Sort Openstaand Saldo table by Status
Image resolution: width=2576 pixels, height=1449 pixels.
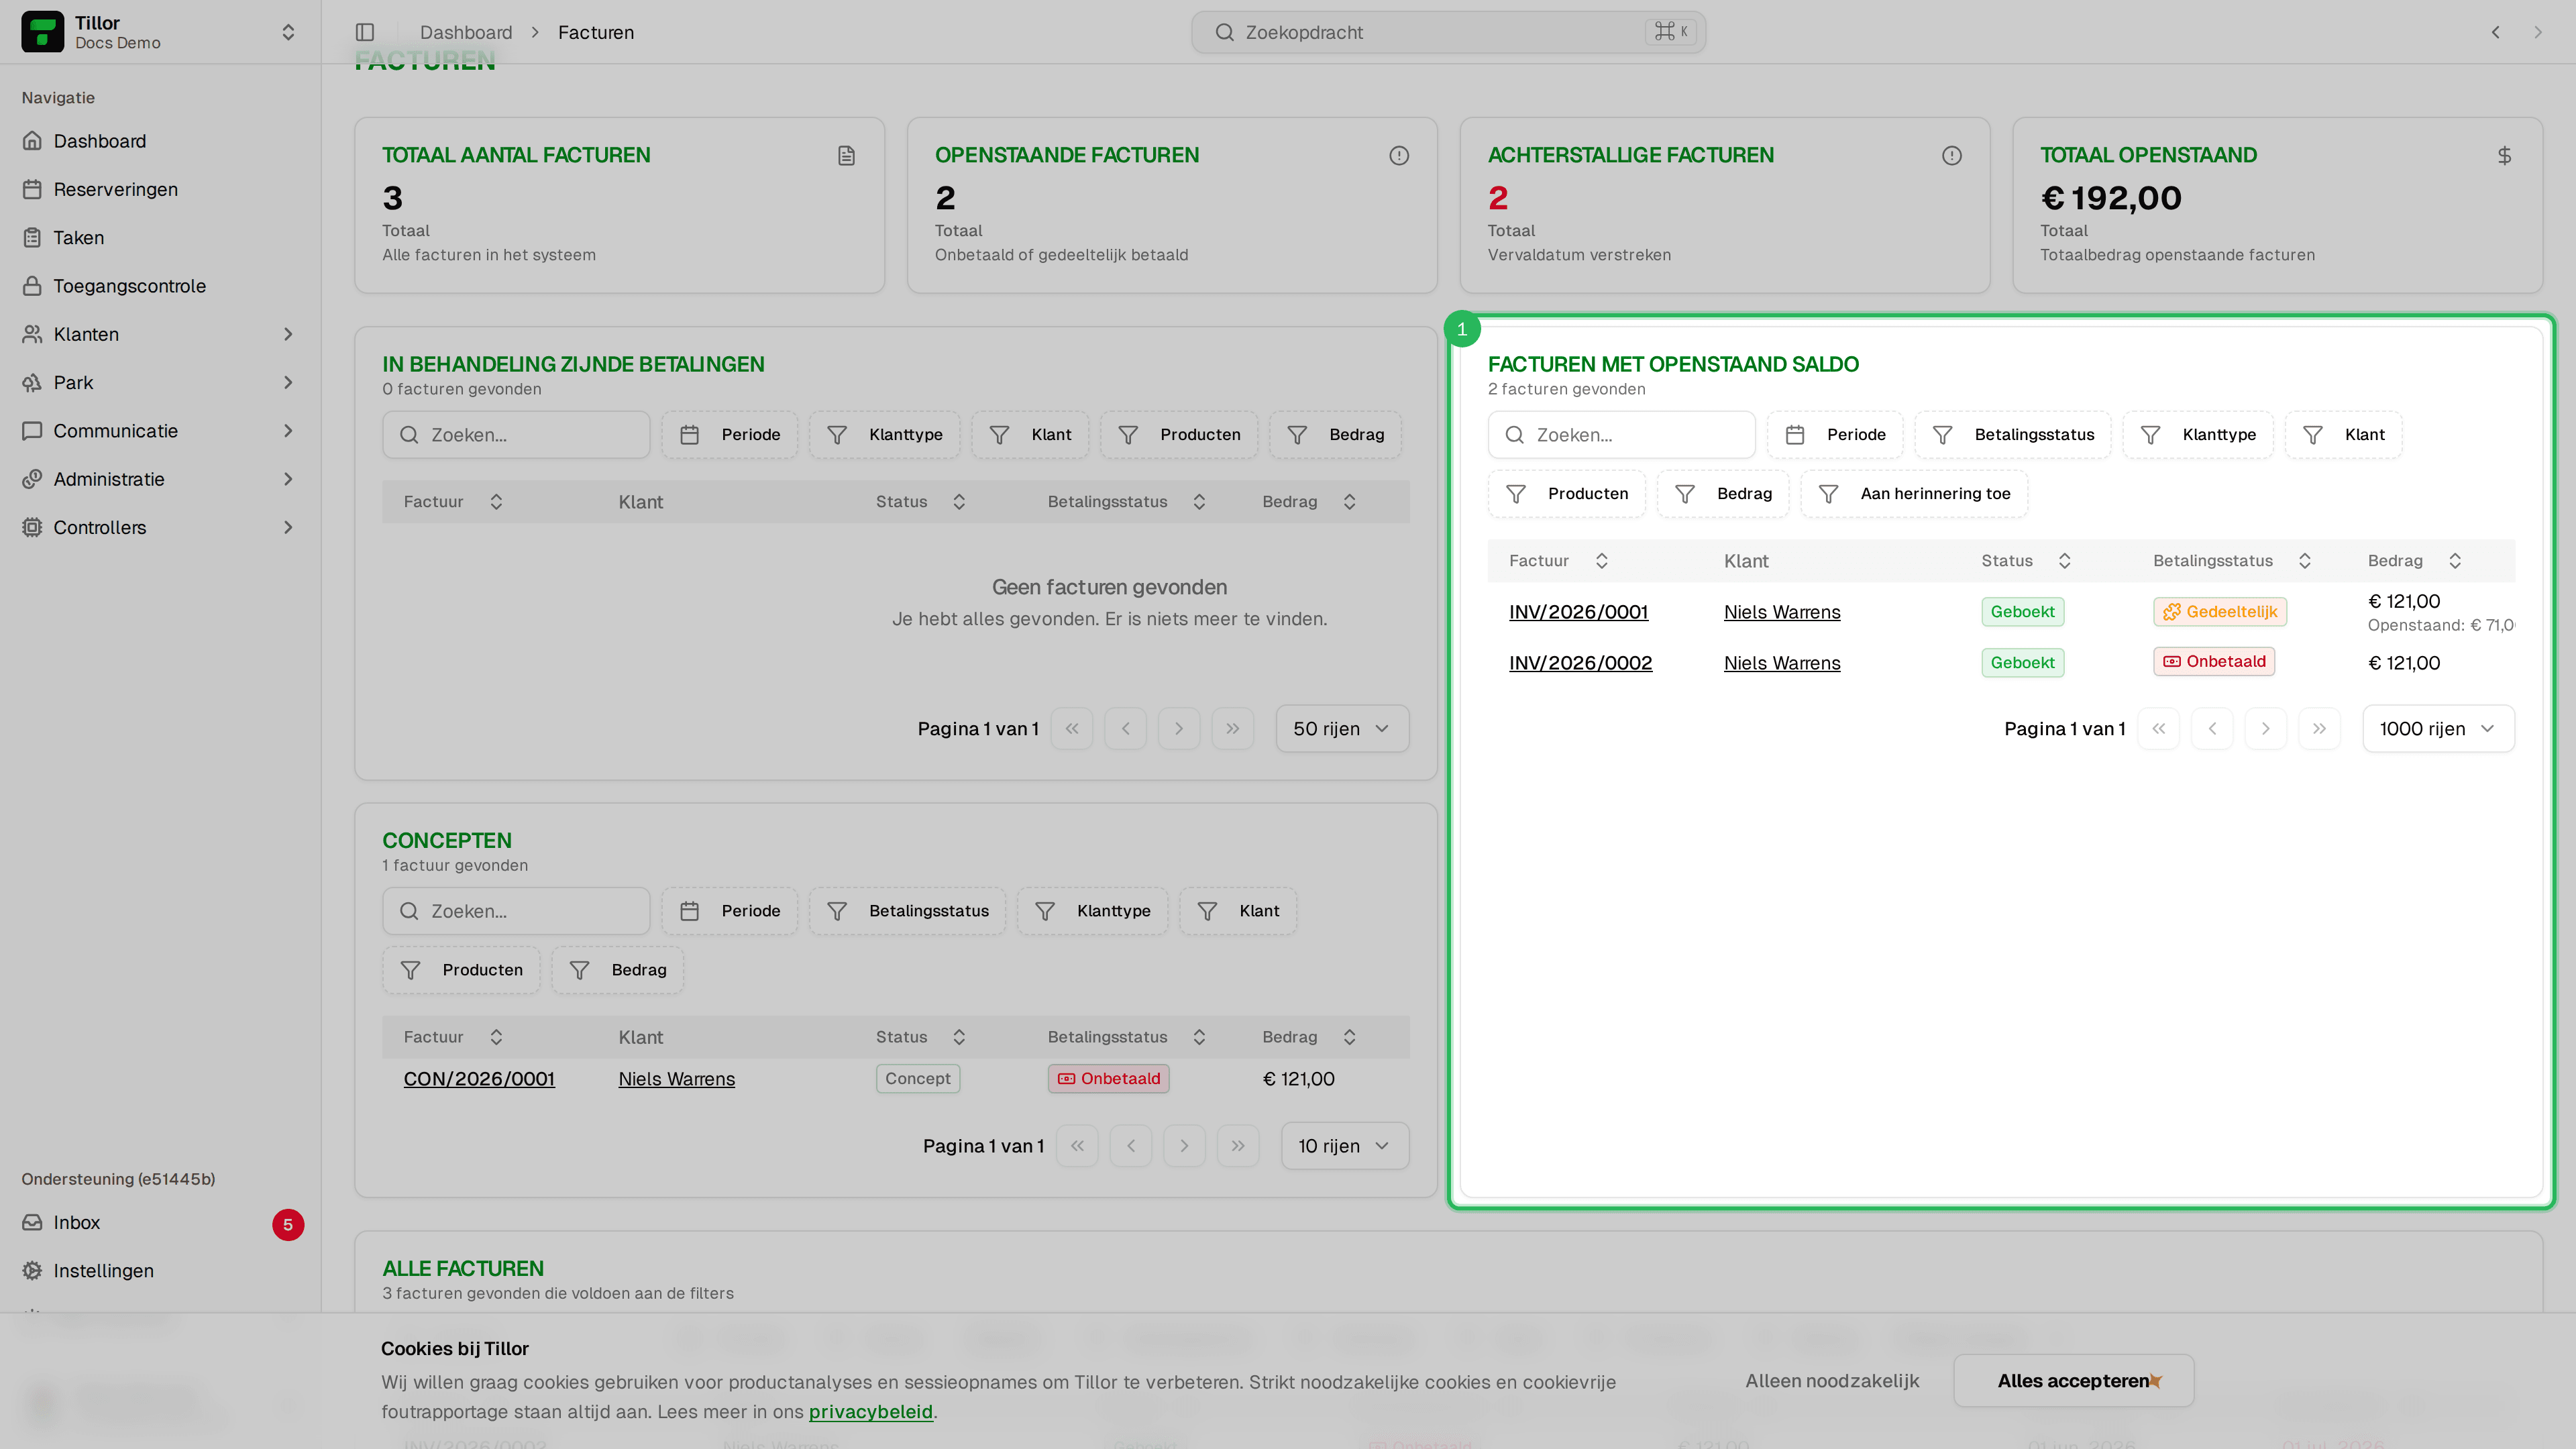(x=2027, y=561)
